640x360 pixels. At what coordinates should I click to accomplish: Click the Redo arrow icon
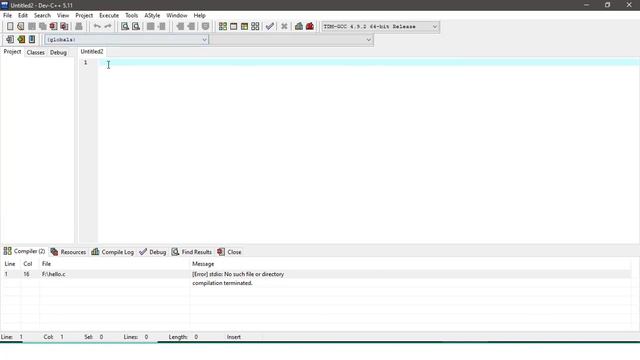(108, 27)
